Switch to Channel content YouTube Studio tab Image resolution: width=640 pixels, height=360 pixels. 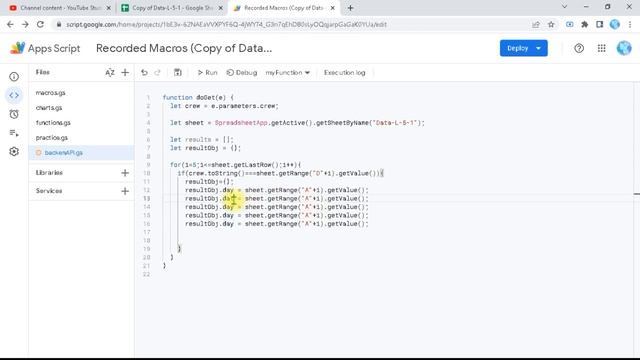pyautogui.click(x=60, y=8)
